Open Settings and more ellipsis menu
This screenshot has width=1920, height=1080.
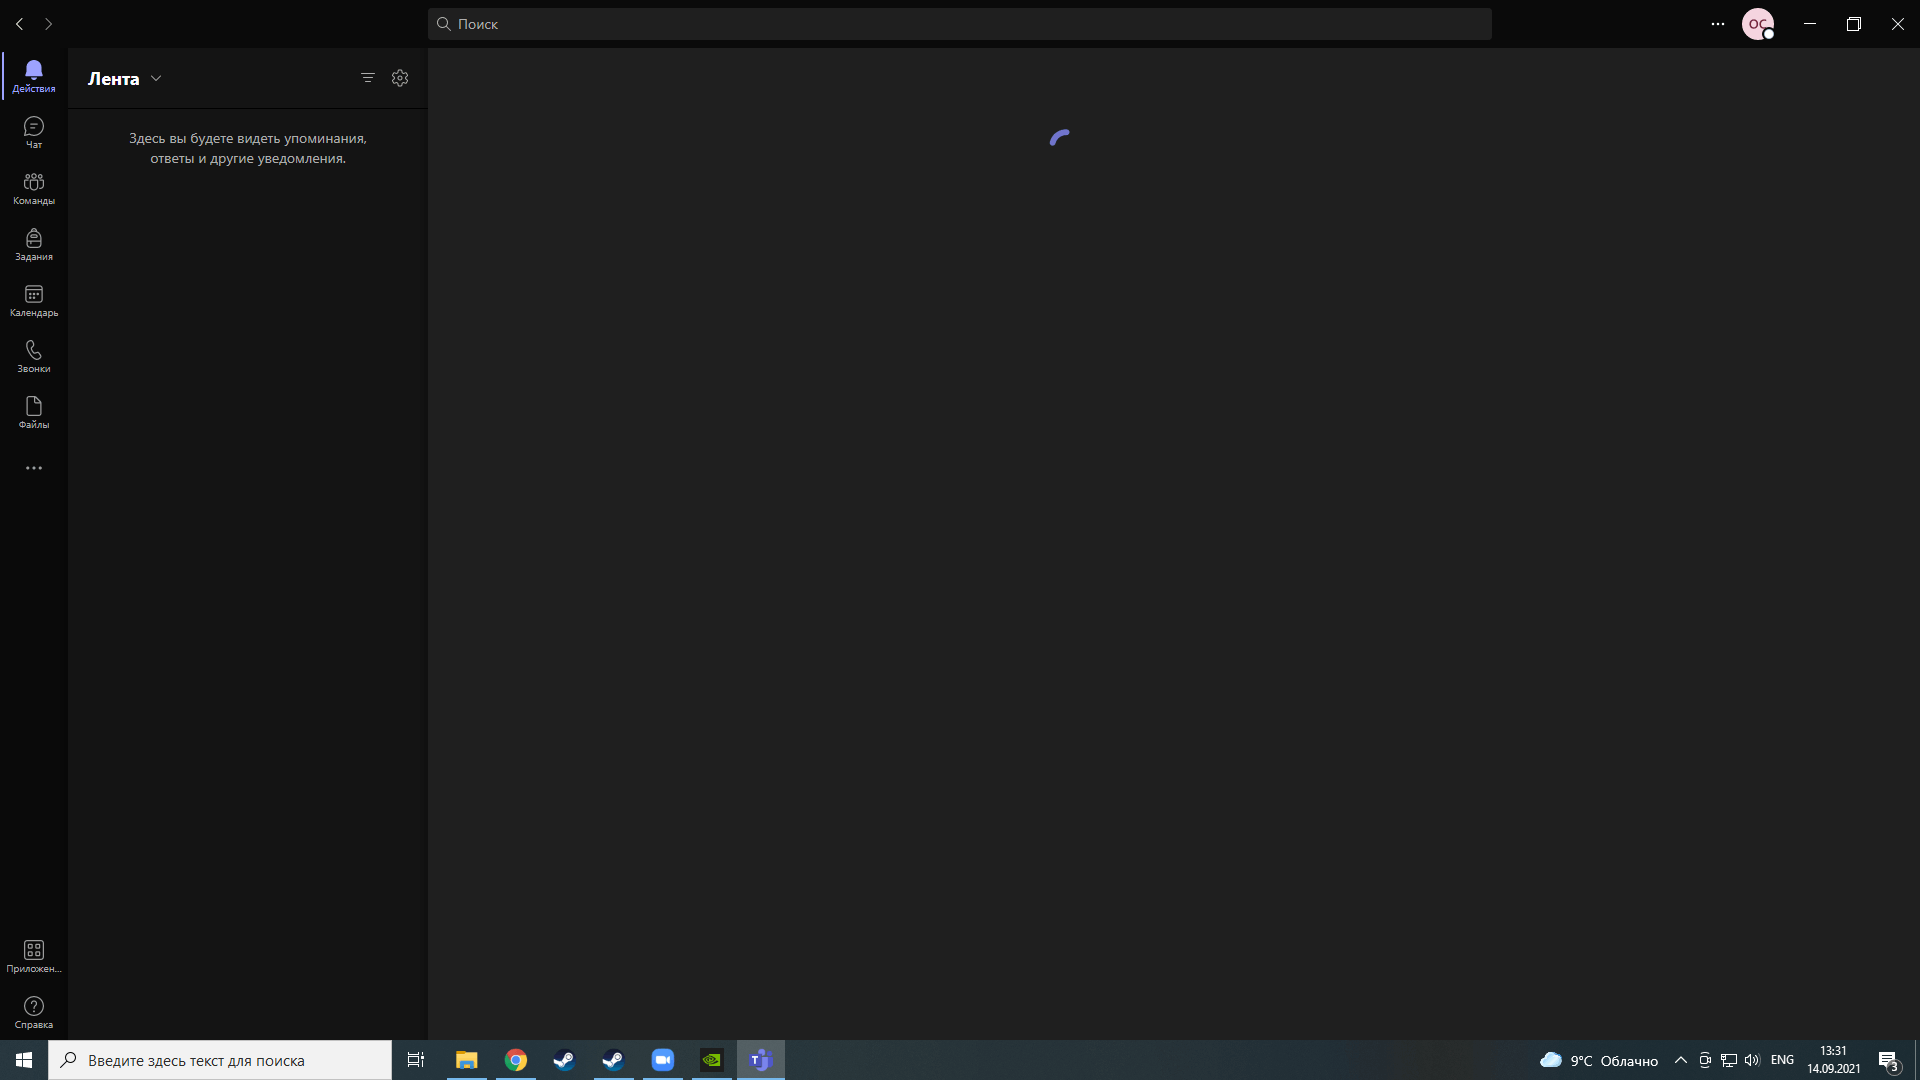tap(1718, 24)
